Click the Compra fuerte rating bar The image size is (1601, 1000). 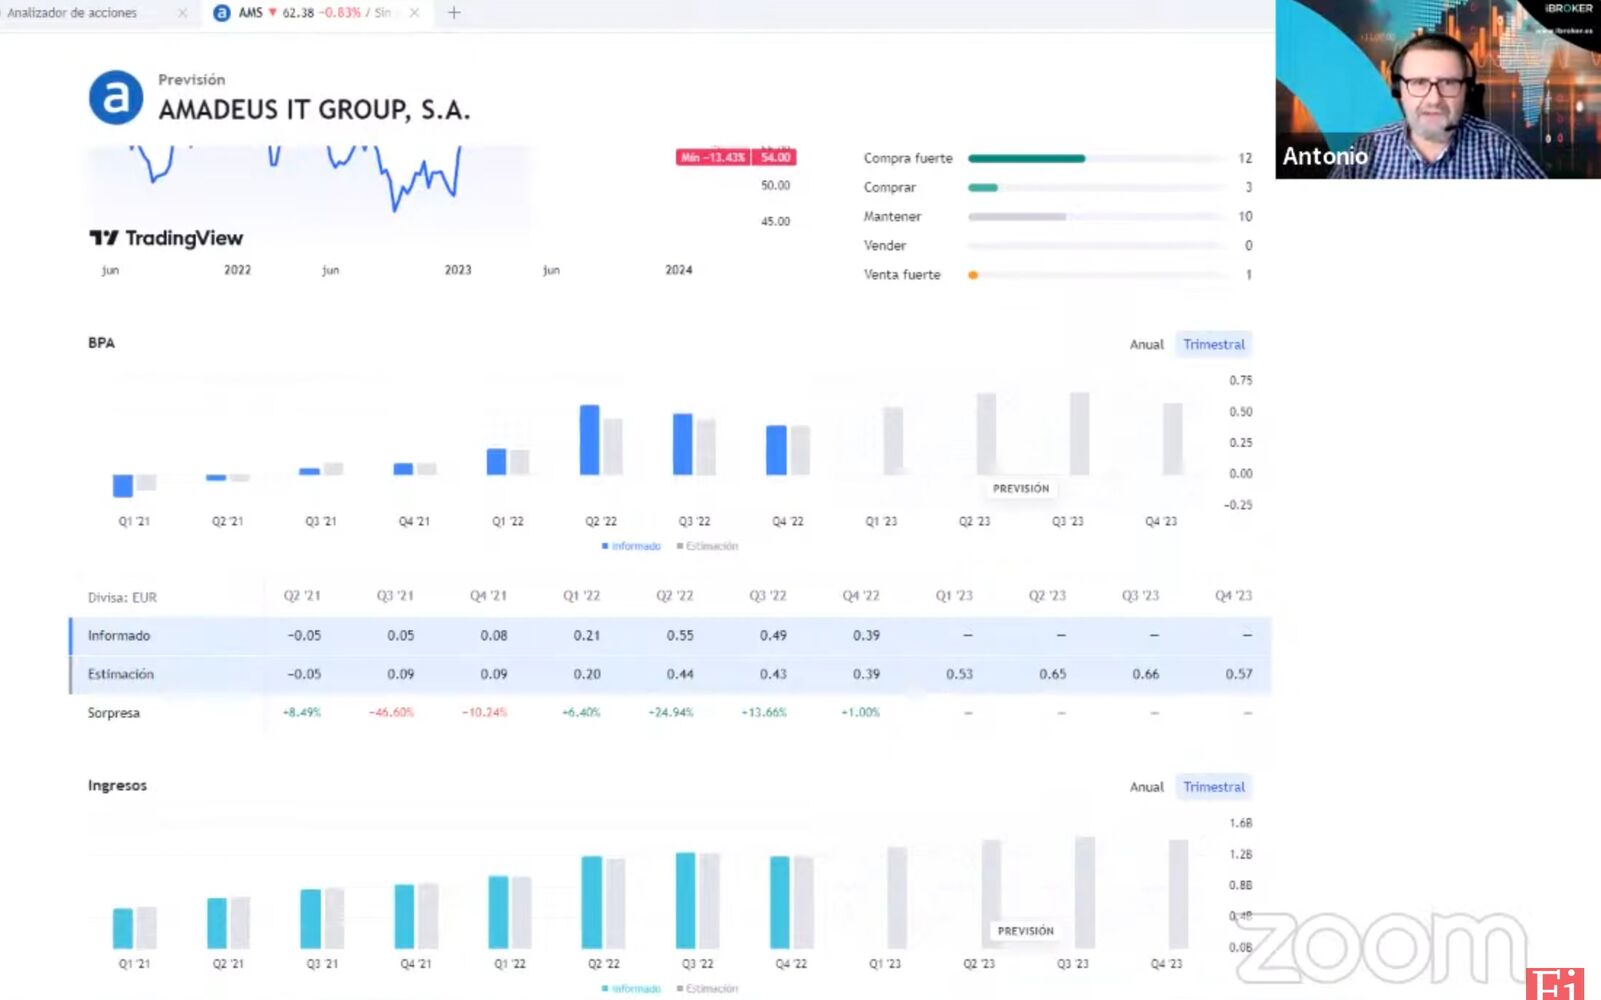point(1027,158)
